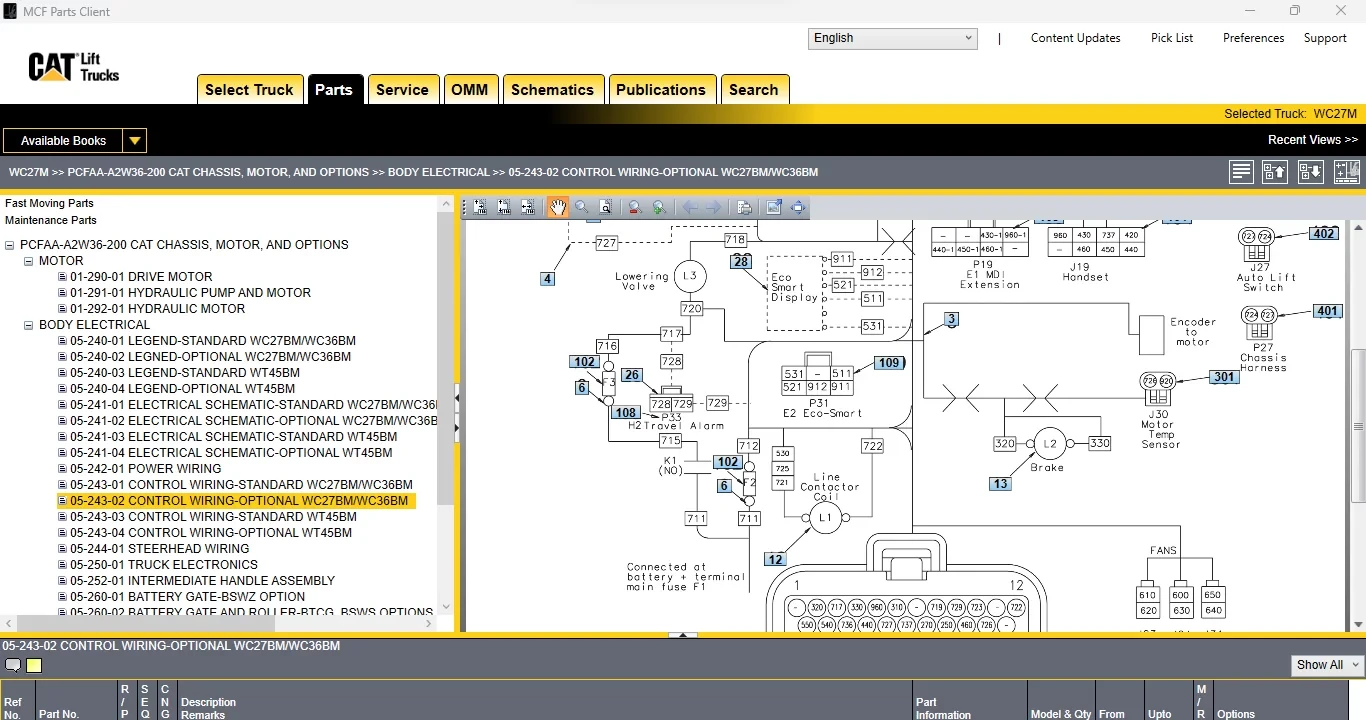The height and width of the screenshot is (720, 1366).
Task: Open the Show All dropdown
Action: (1328, 665)
